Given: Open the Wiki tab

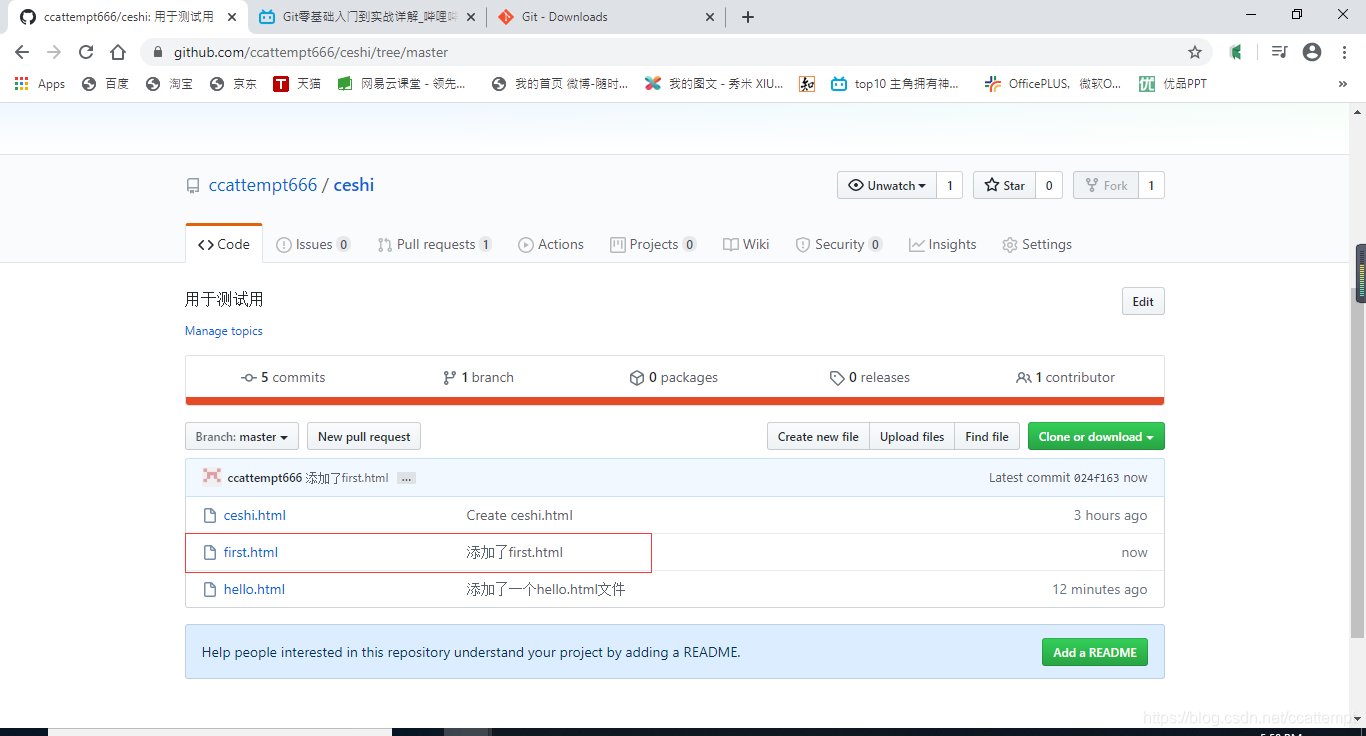Looking at the screenshot, I should tap(746, 244).
